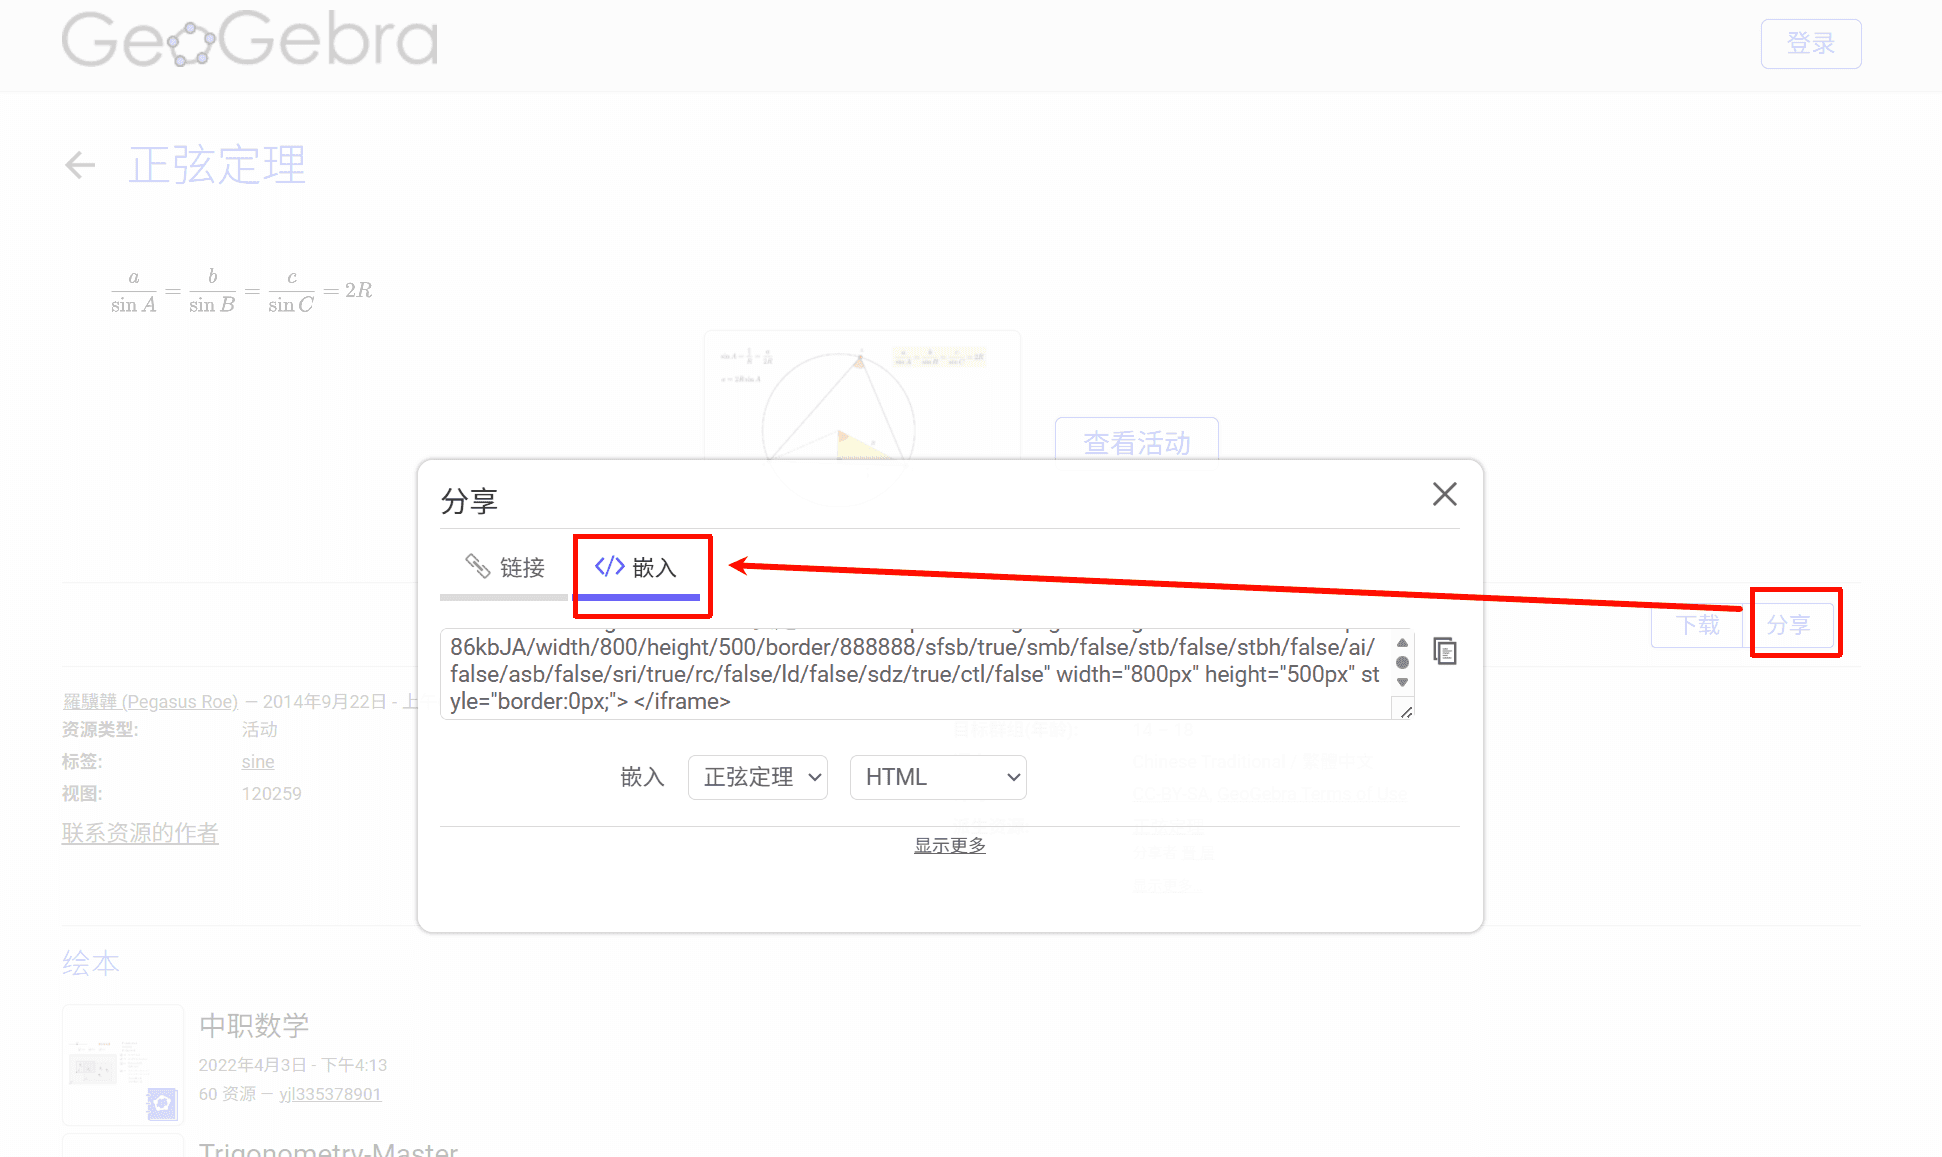Open author link yjl335378901

click(x=330, y=1094)
